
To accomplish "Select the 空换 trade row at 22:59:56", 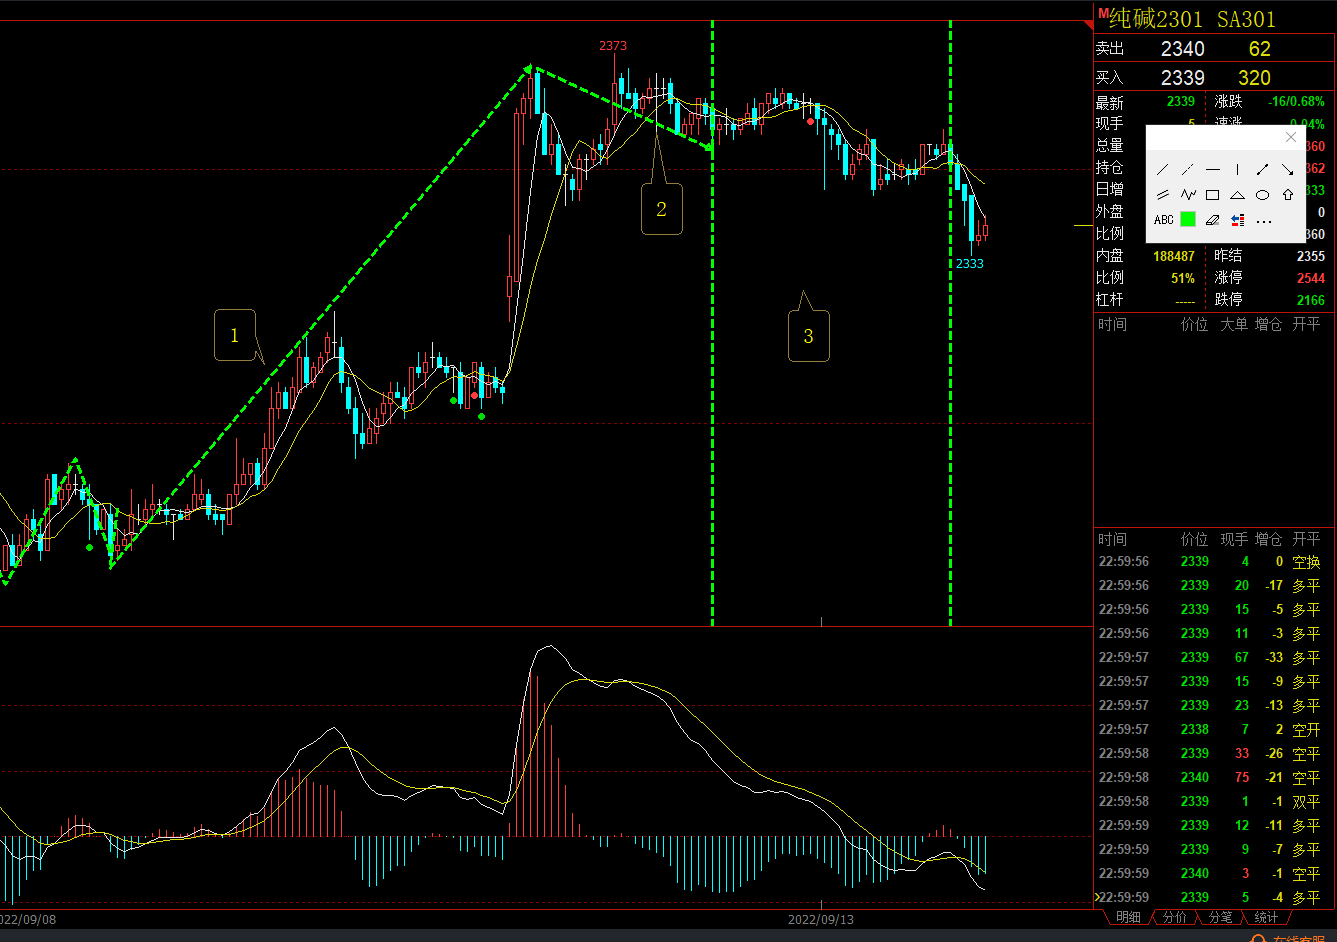I will pos(1214,562).
